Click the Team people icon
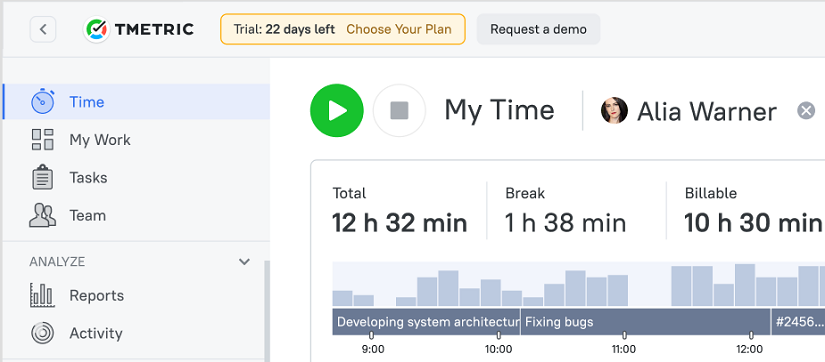Image resolution: width=825 pixels, height=362 pixels. tap(43, 215)
